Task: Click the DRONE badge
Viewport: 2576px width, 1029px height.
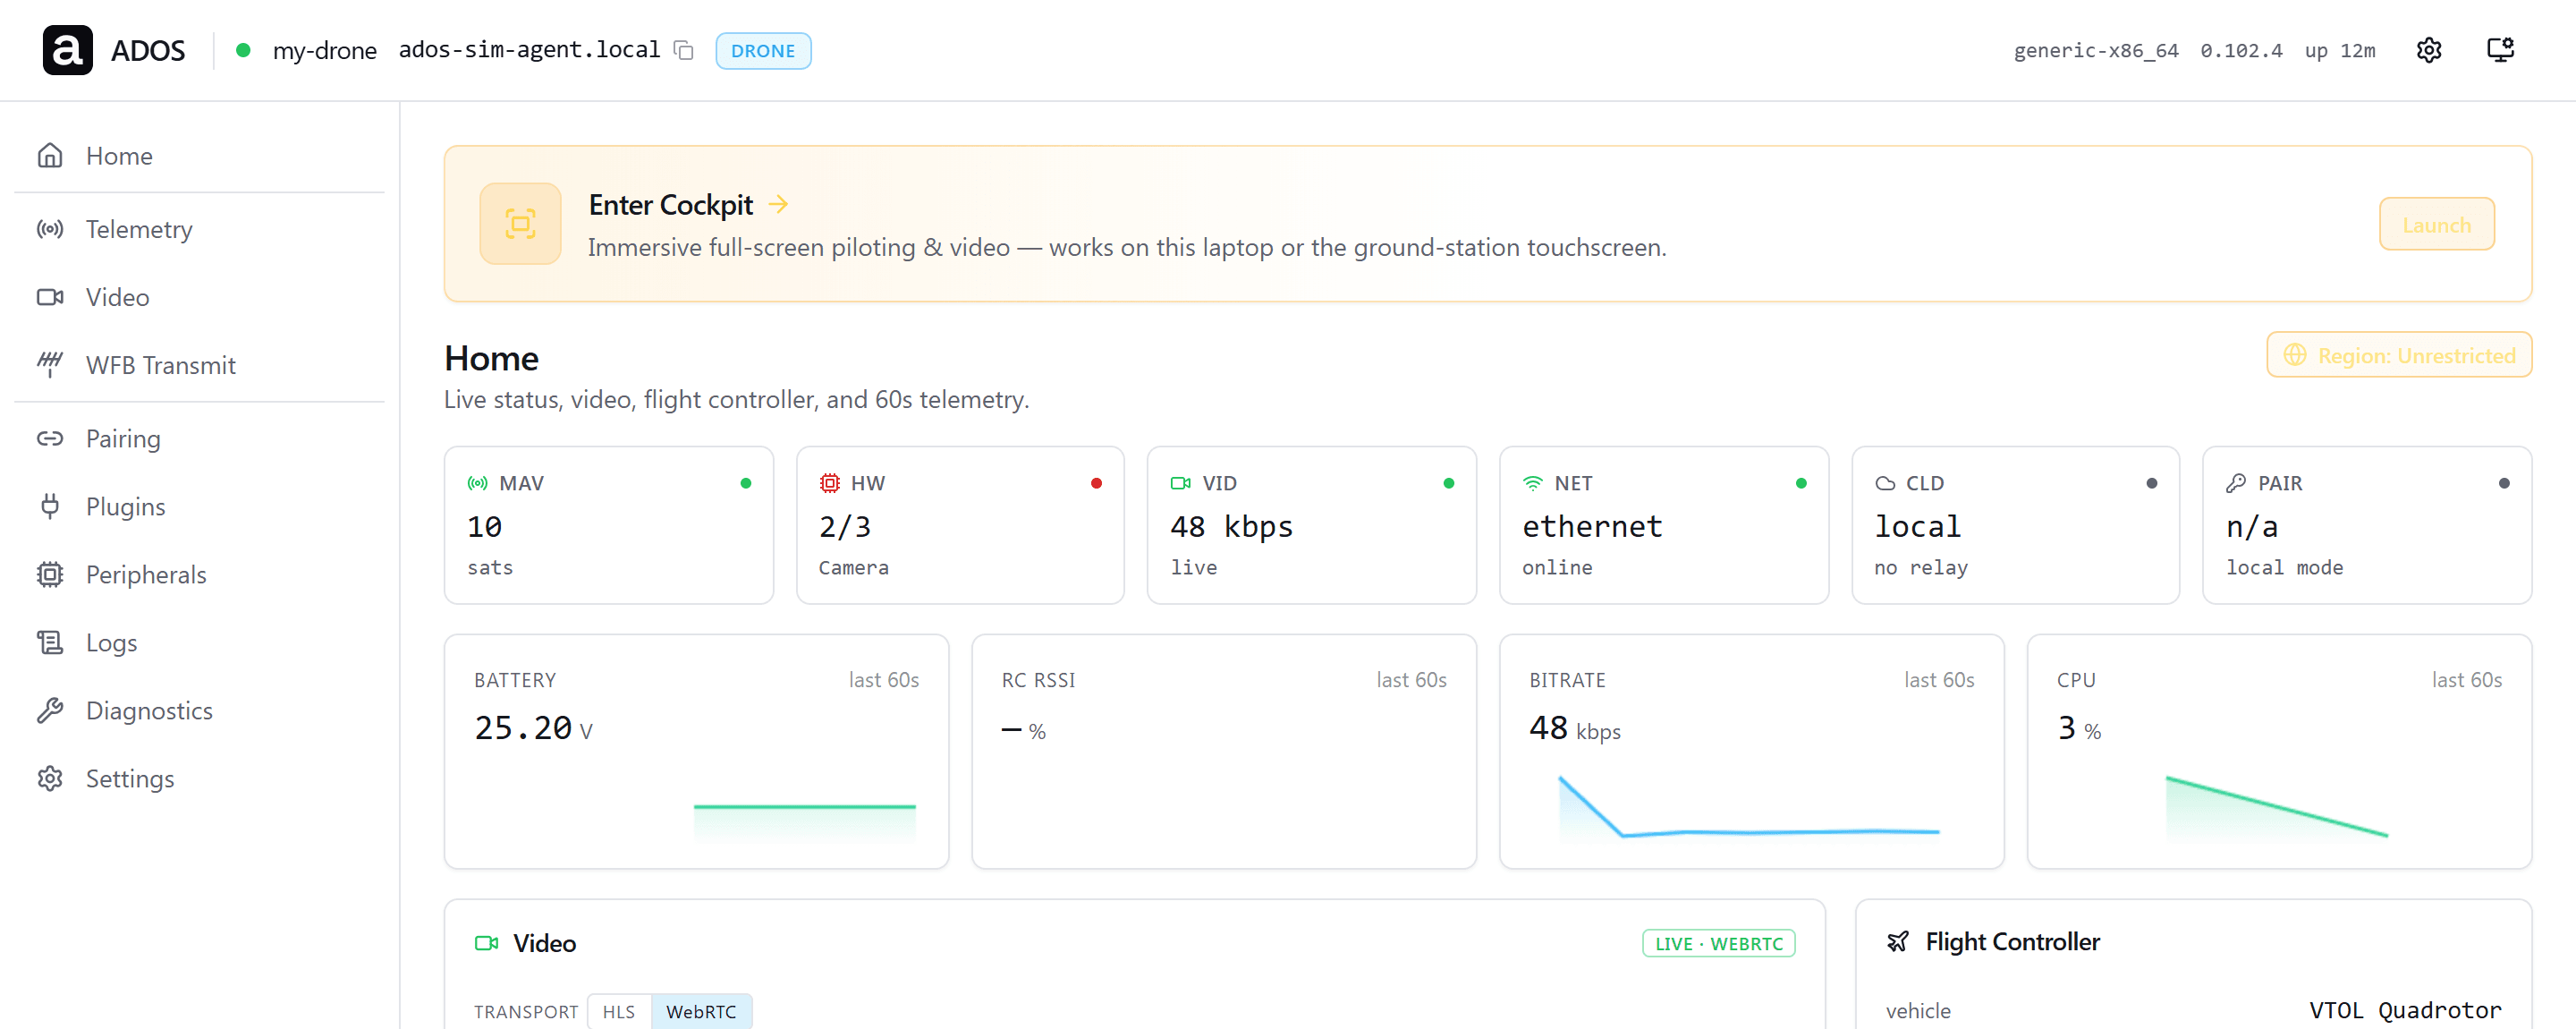Action: (763, 50)
